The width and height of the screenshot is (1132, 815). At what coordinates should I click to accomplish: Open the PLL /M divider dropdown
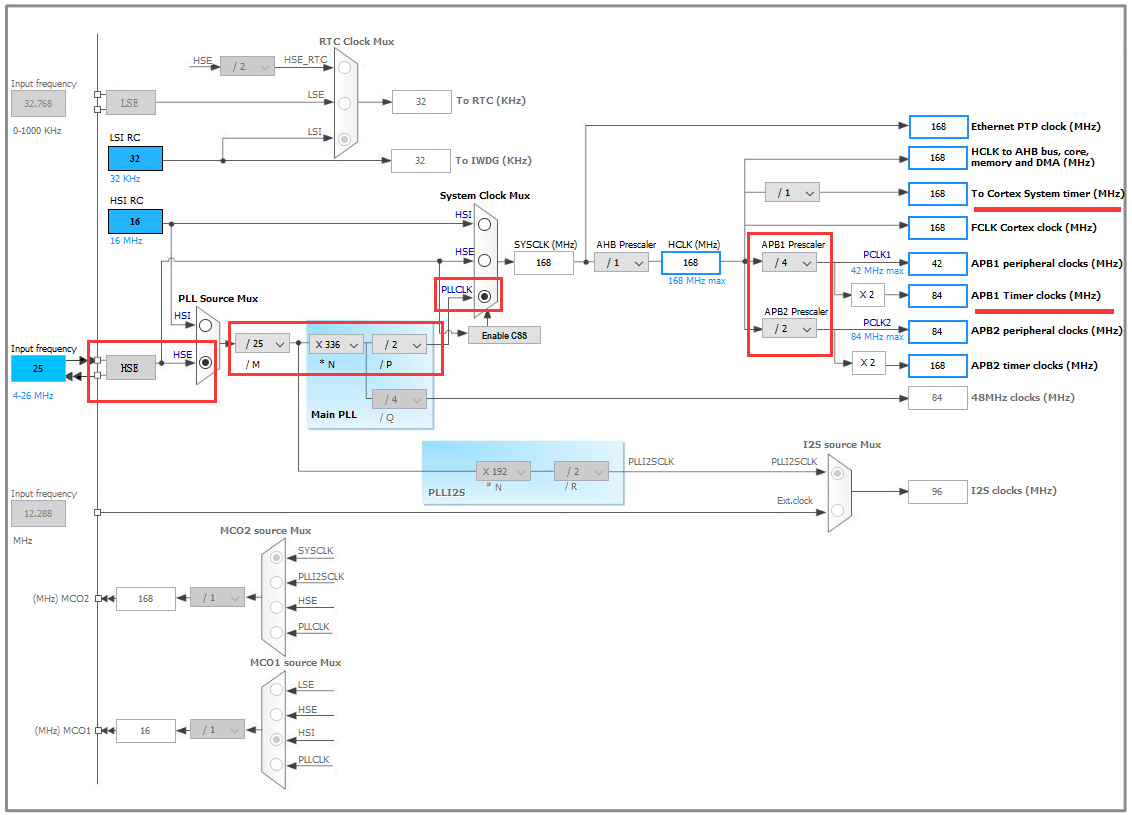pyautogui.click(x=263, y=344)
